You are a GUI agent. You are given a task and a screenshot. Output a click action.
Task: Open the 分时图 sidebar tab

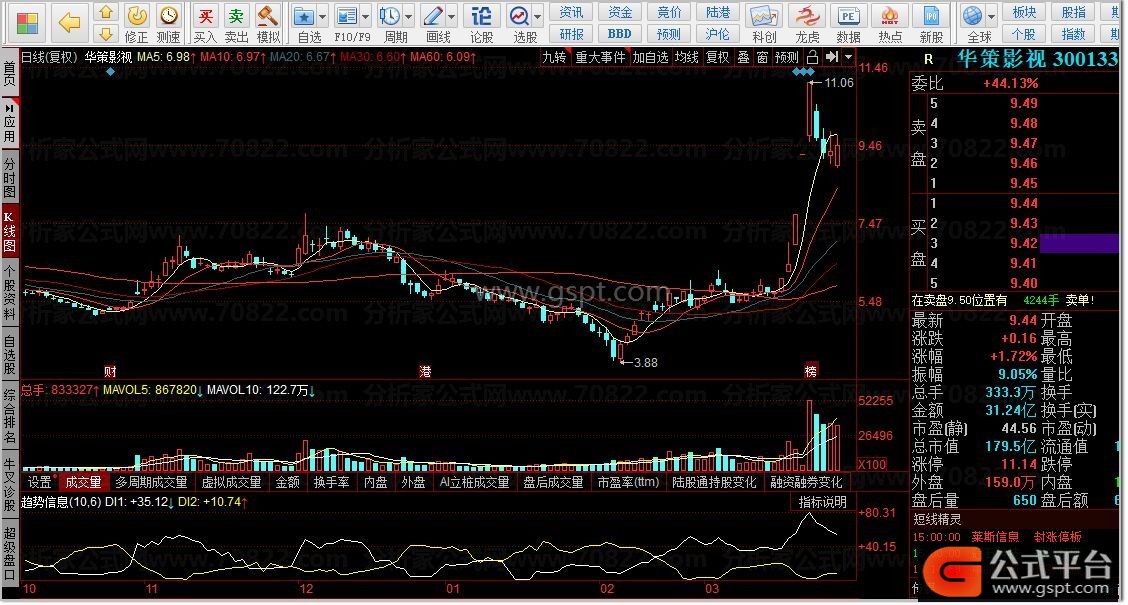[9, 178]
